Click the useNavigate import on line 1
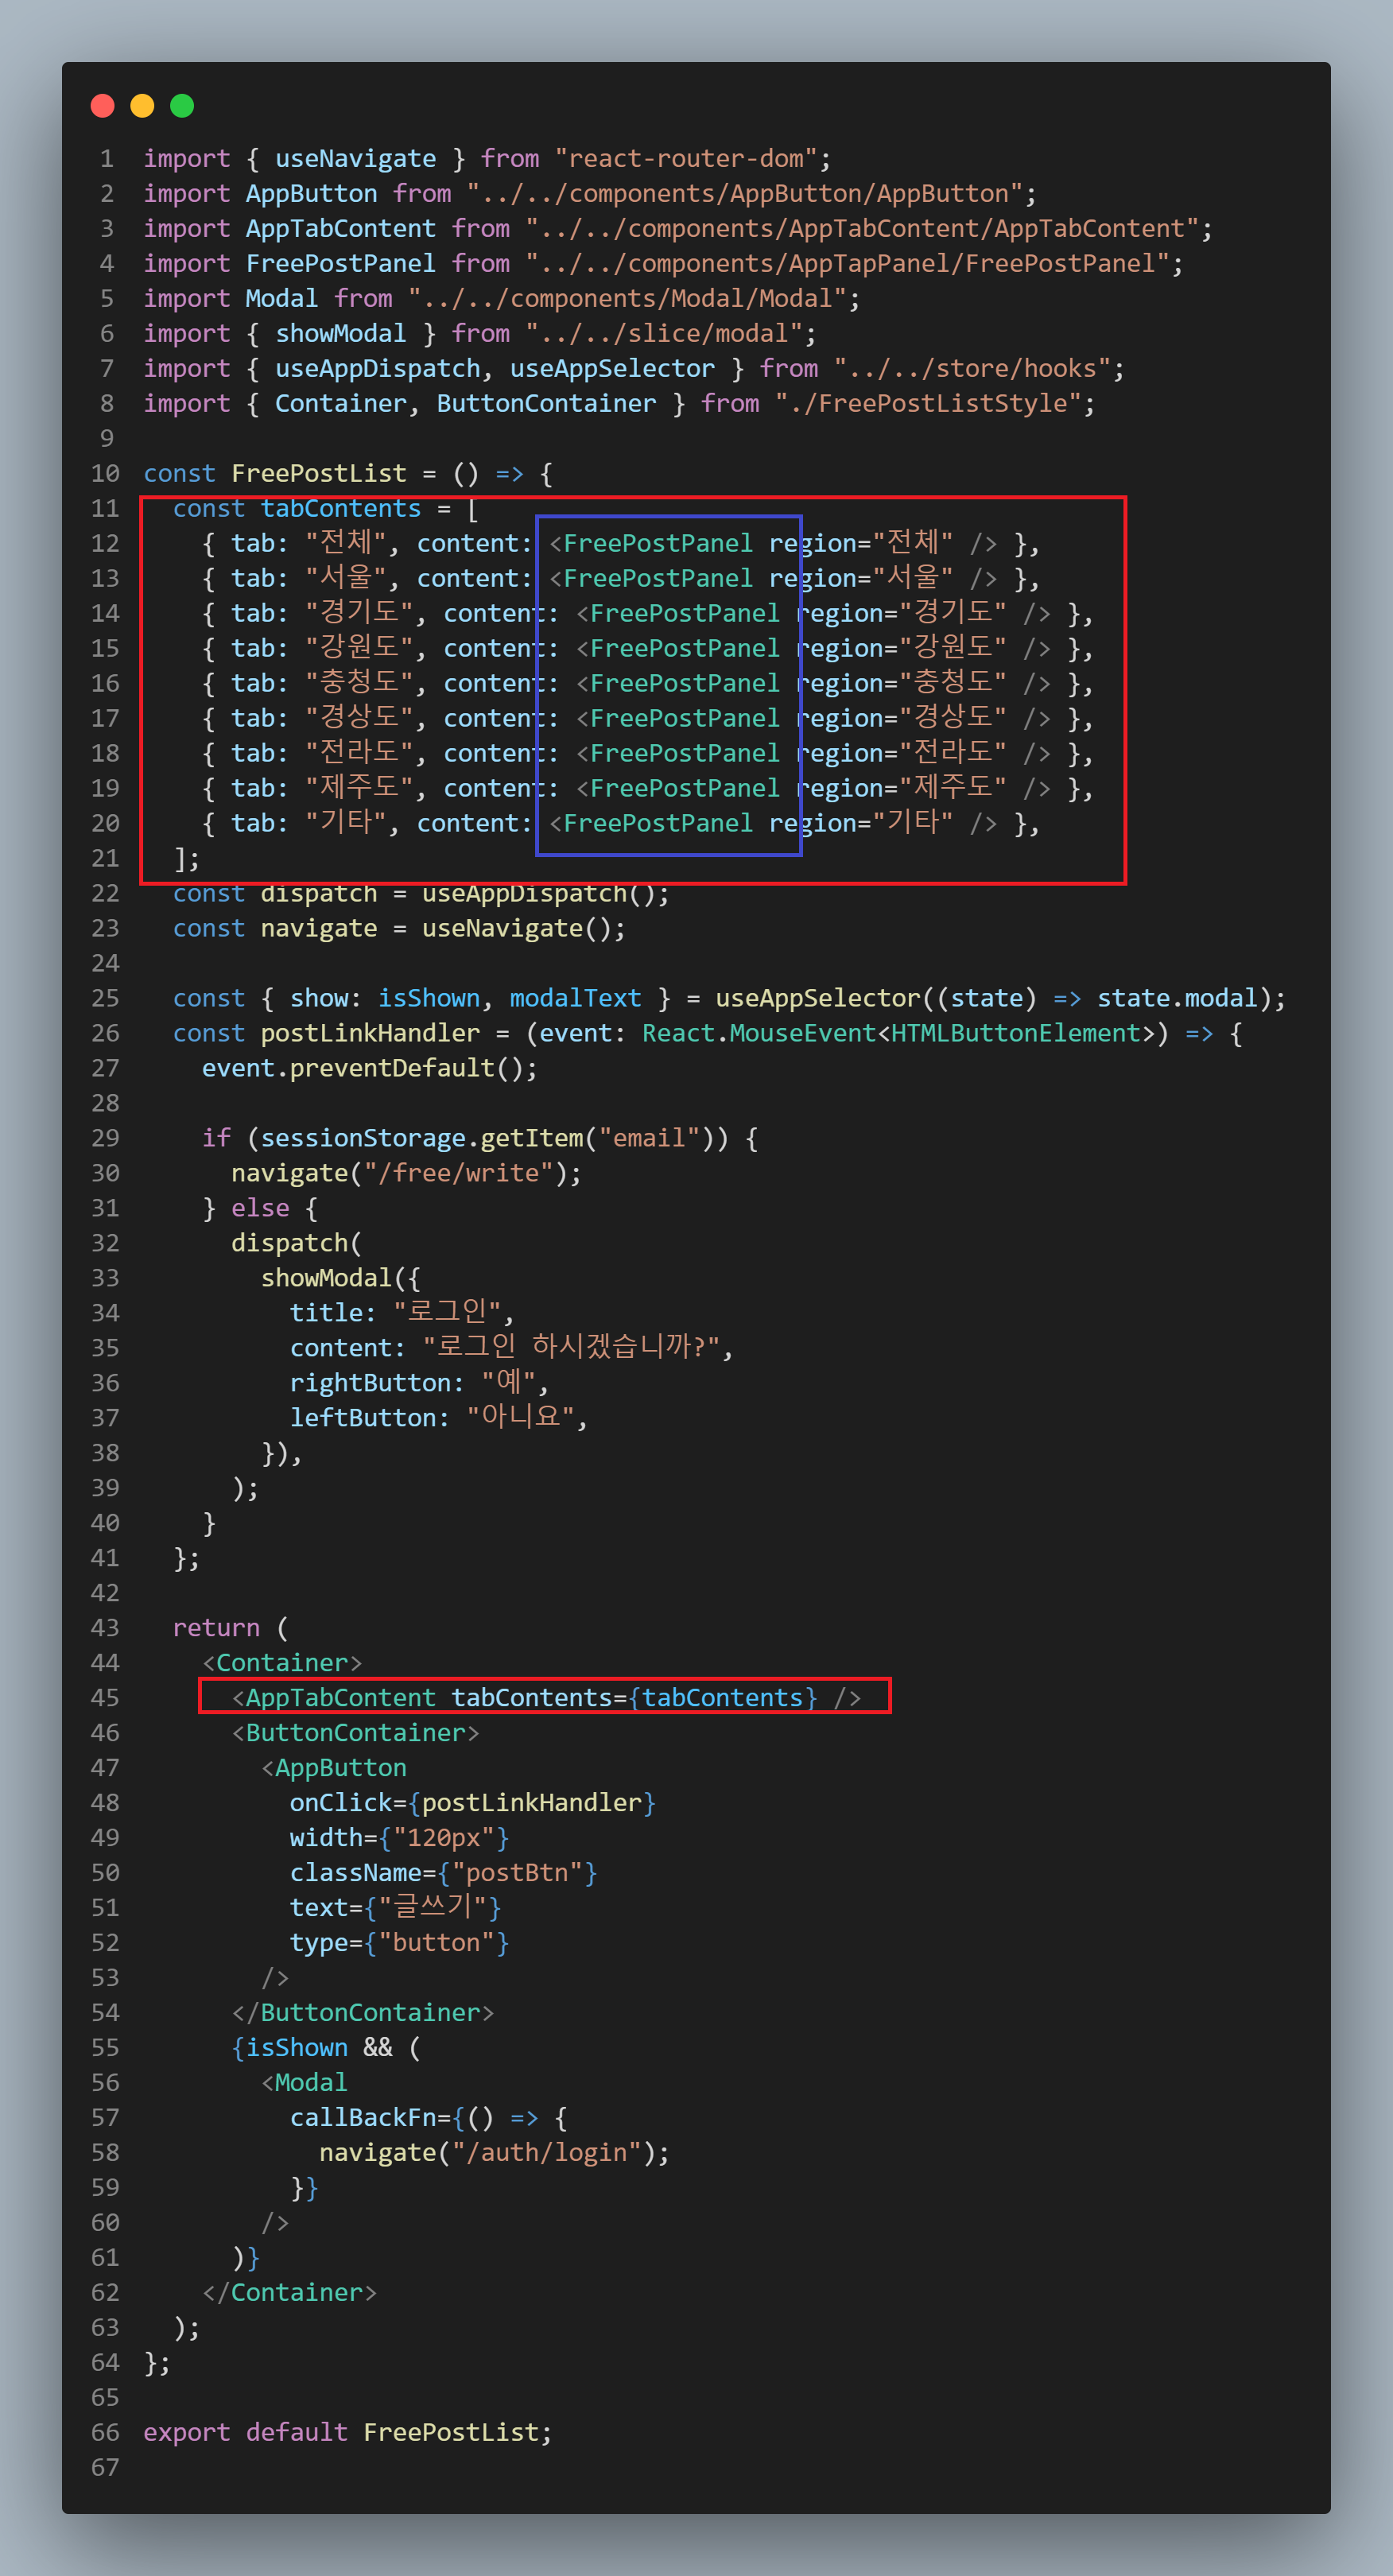Image resolution: width=1393 pixels, height=2576 pixels. coord(355,159)
